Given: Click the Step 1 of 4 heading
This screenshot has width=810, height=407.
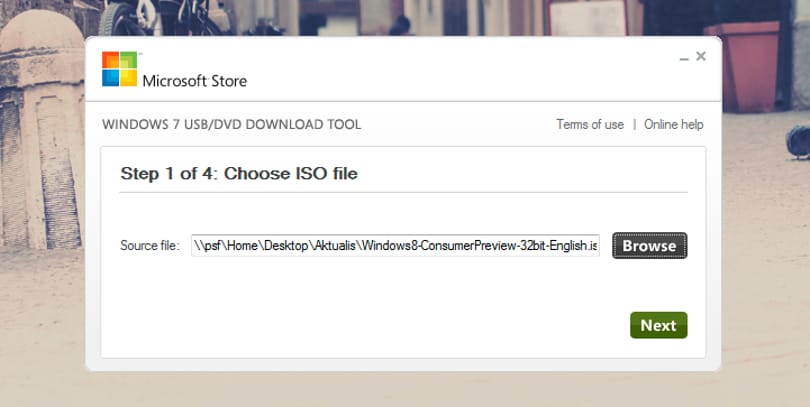Looking at the screenshot, I should coord(239,174).
